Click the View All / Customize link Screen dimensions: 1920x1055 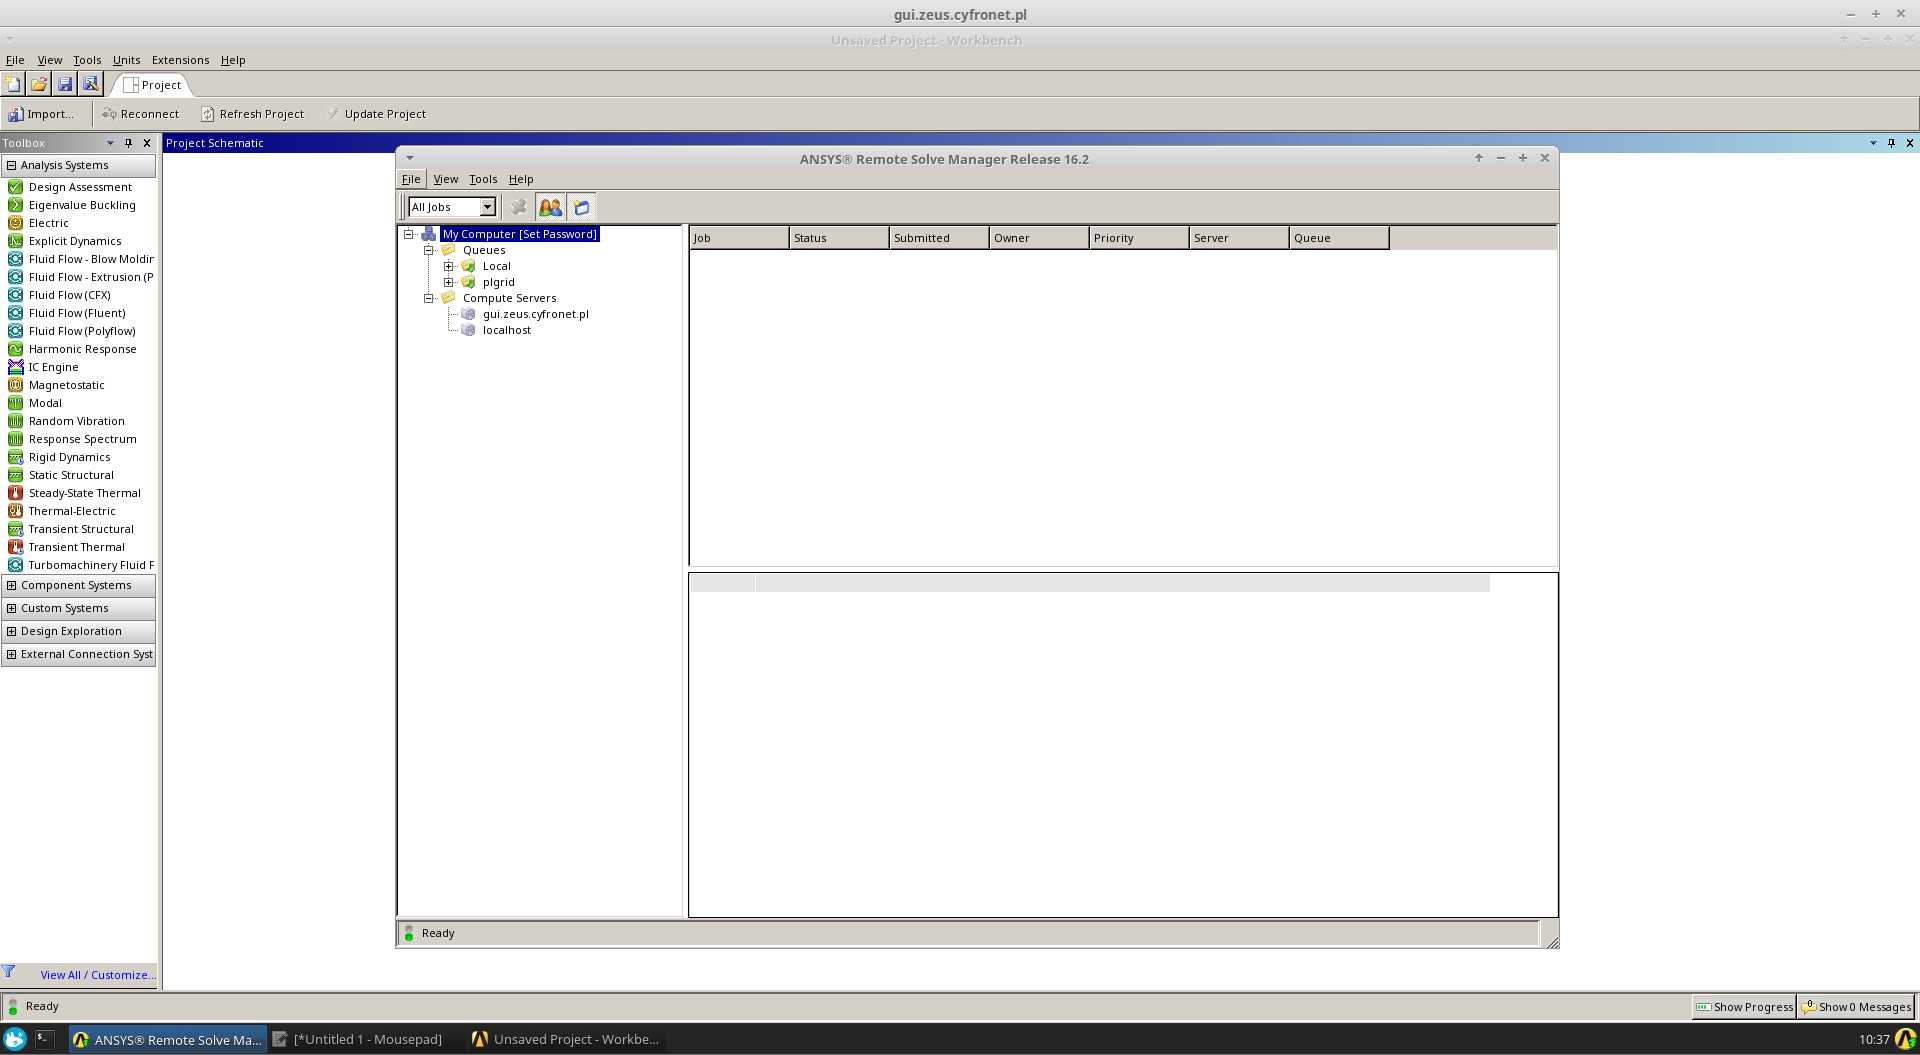click(98, 975)
